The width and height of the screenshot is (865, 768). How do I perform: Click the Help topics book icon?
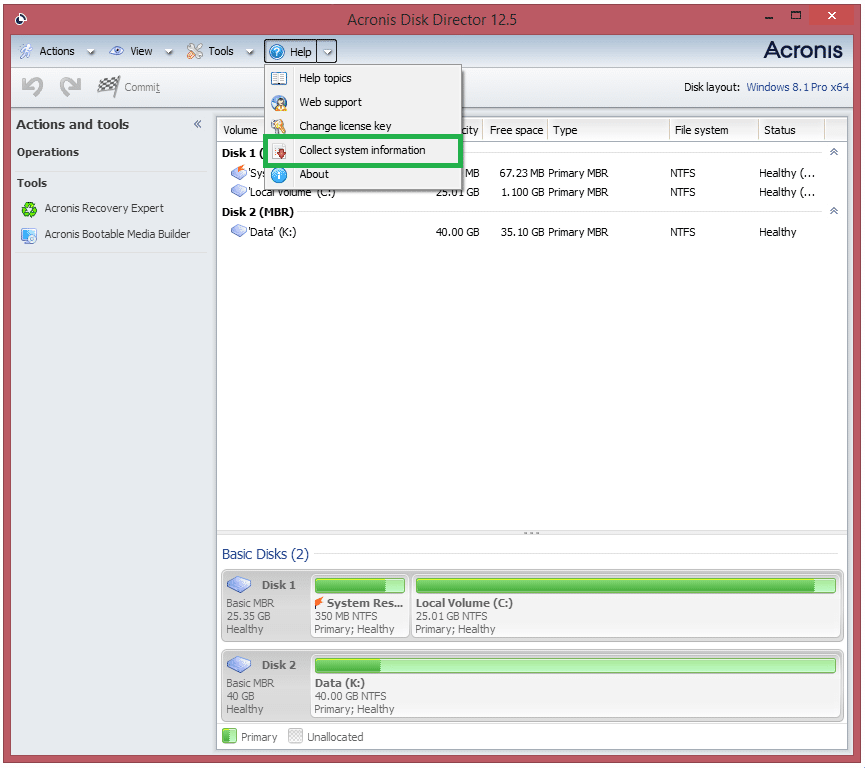pos(279,78)
